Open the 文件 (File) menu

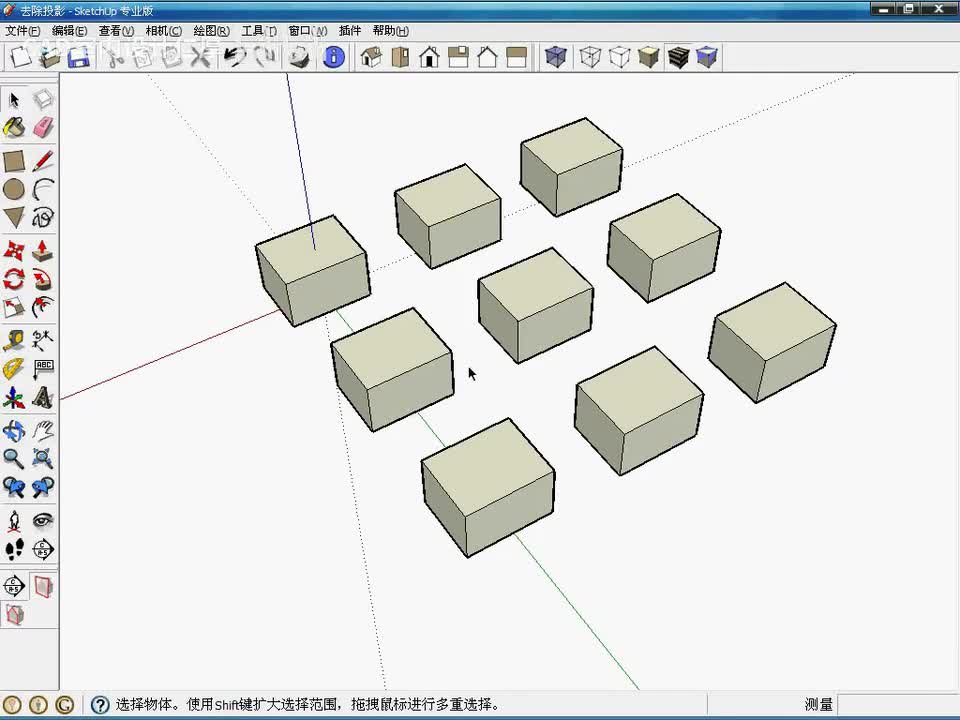click(22, 31)
